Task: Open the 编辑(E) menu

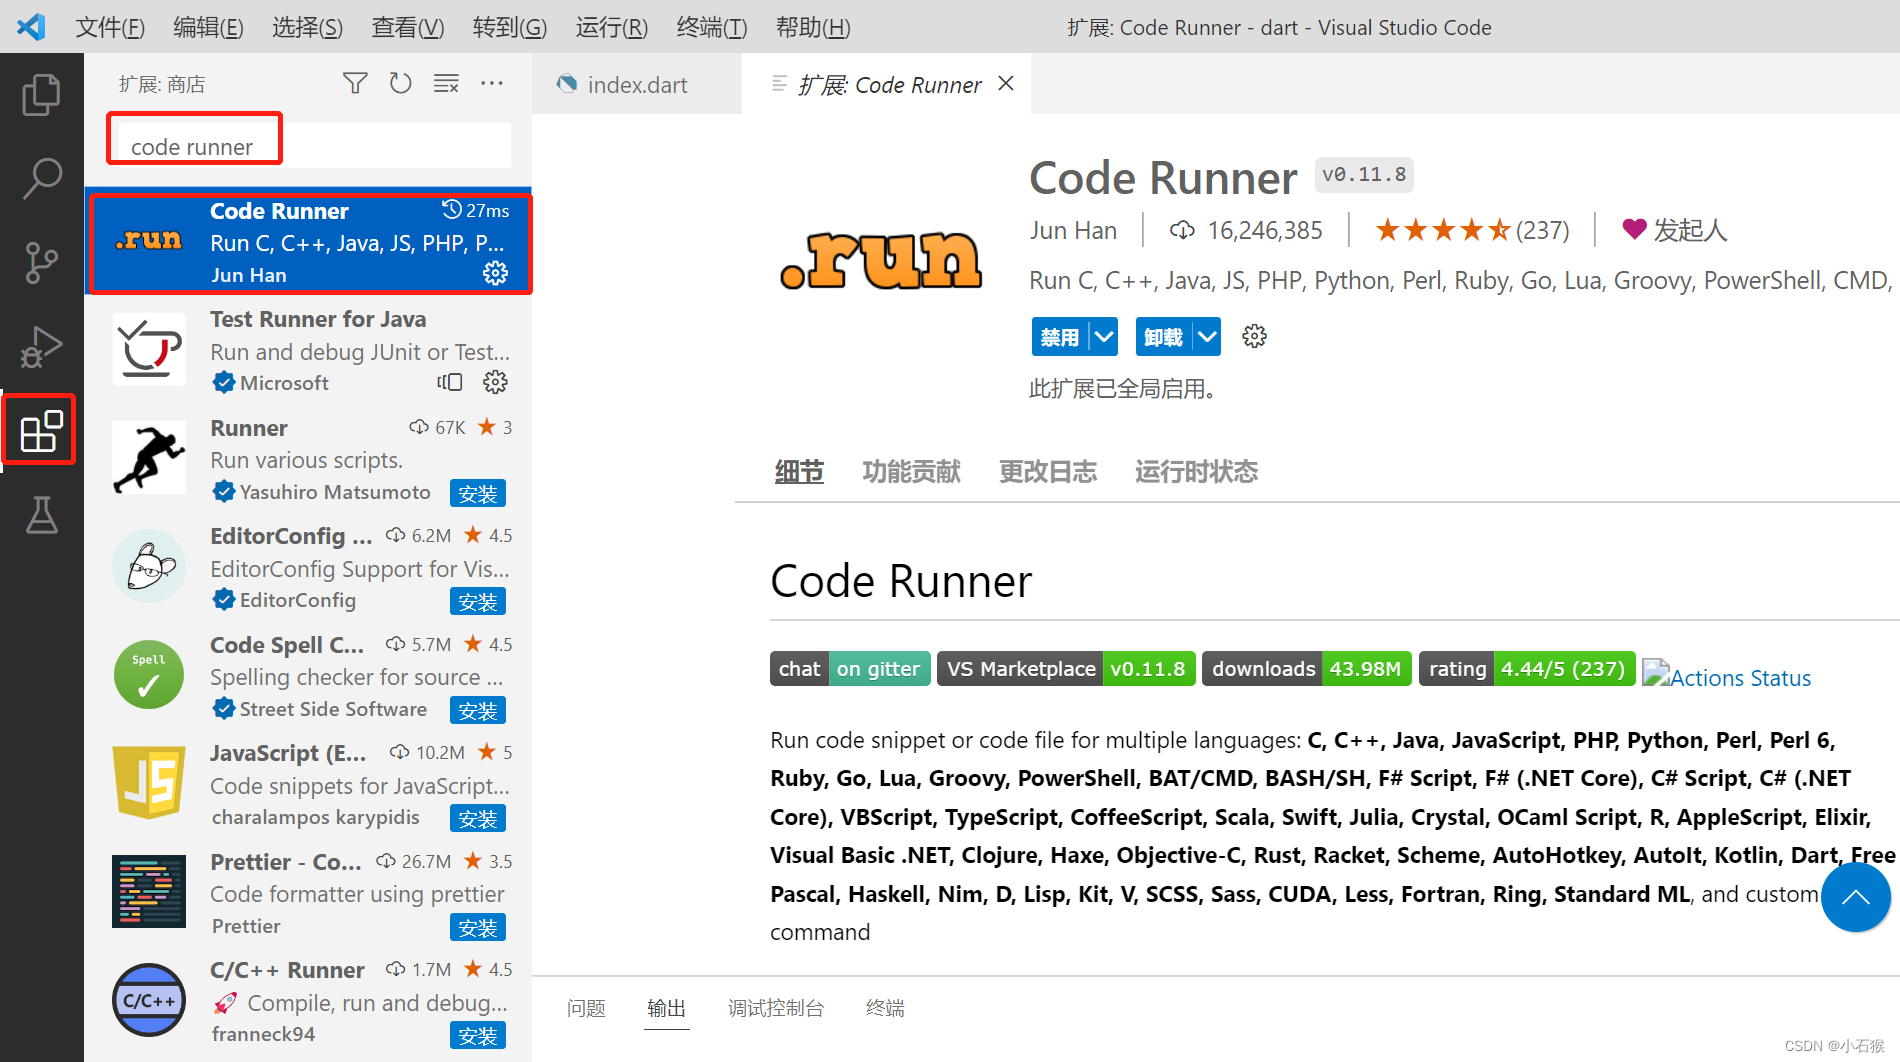Action: 208,27
